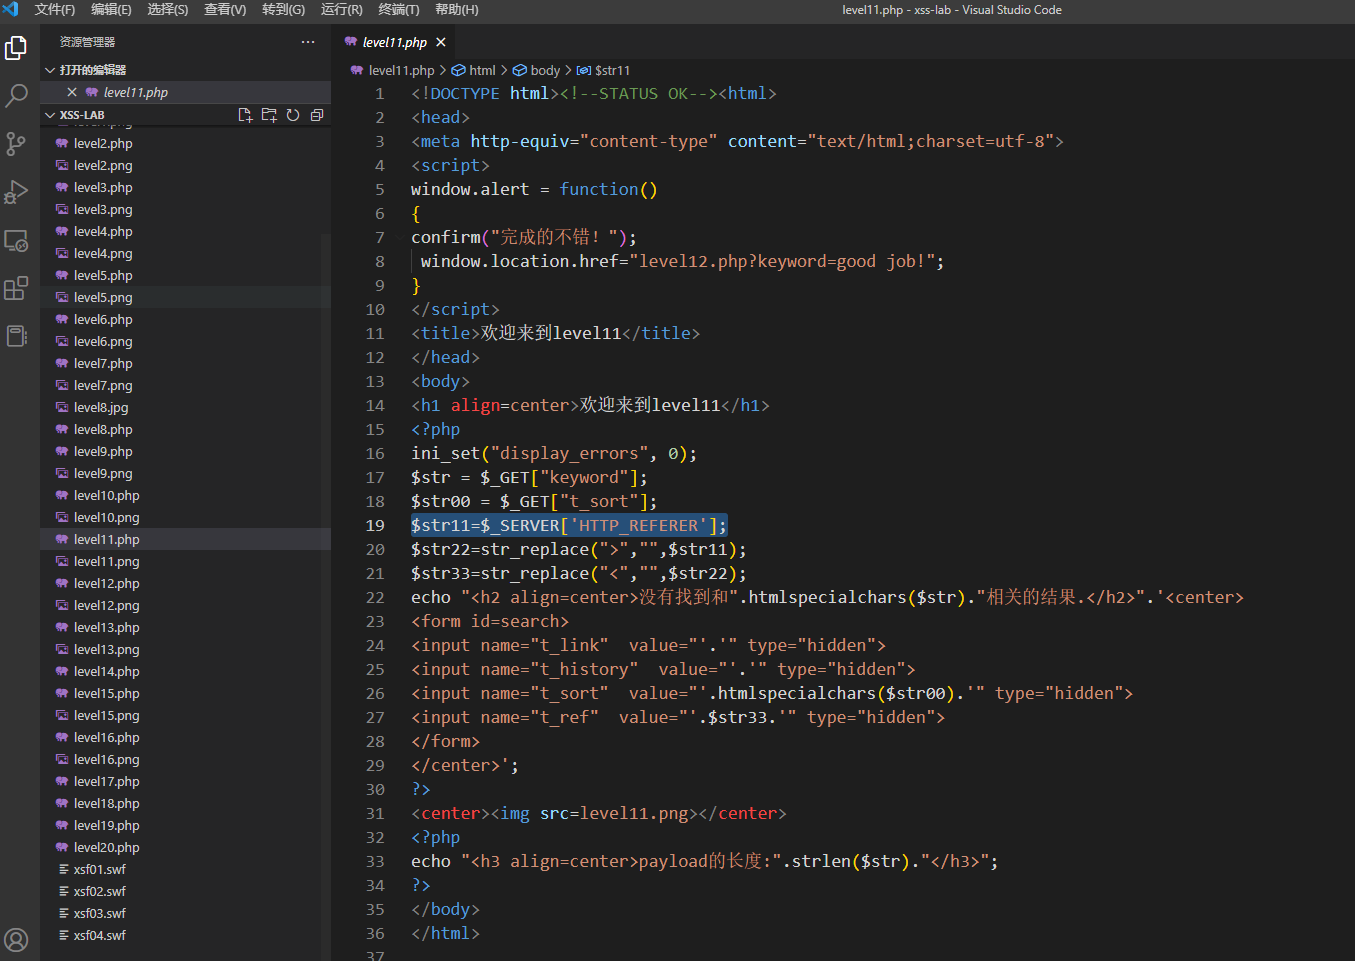Screen dimensions: 1355x961
Task: Click the New File icon in XSS-LAB
Action: click(245, 115)
